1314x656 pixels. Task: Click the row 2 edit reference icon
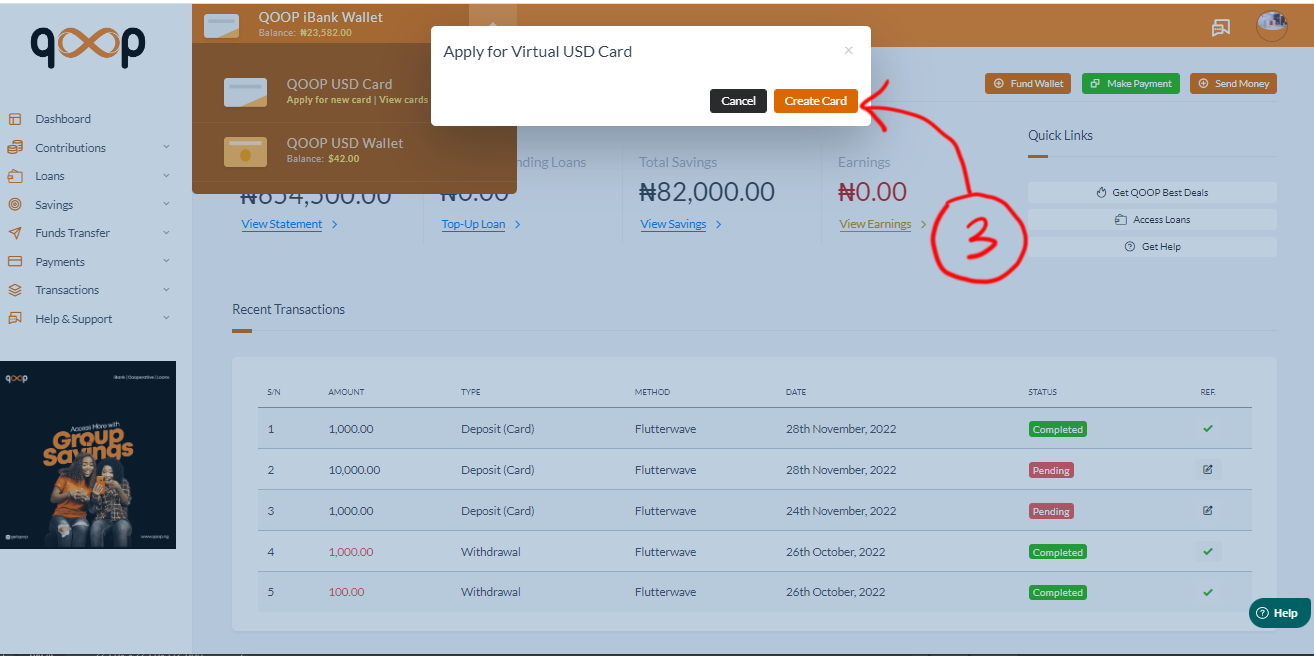click(1208, 469)
